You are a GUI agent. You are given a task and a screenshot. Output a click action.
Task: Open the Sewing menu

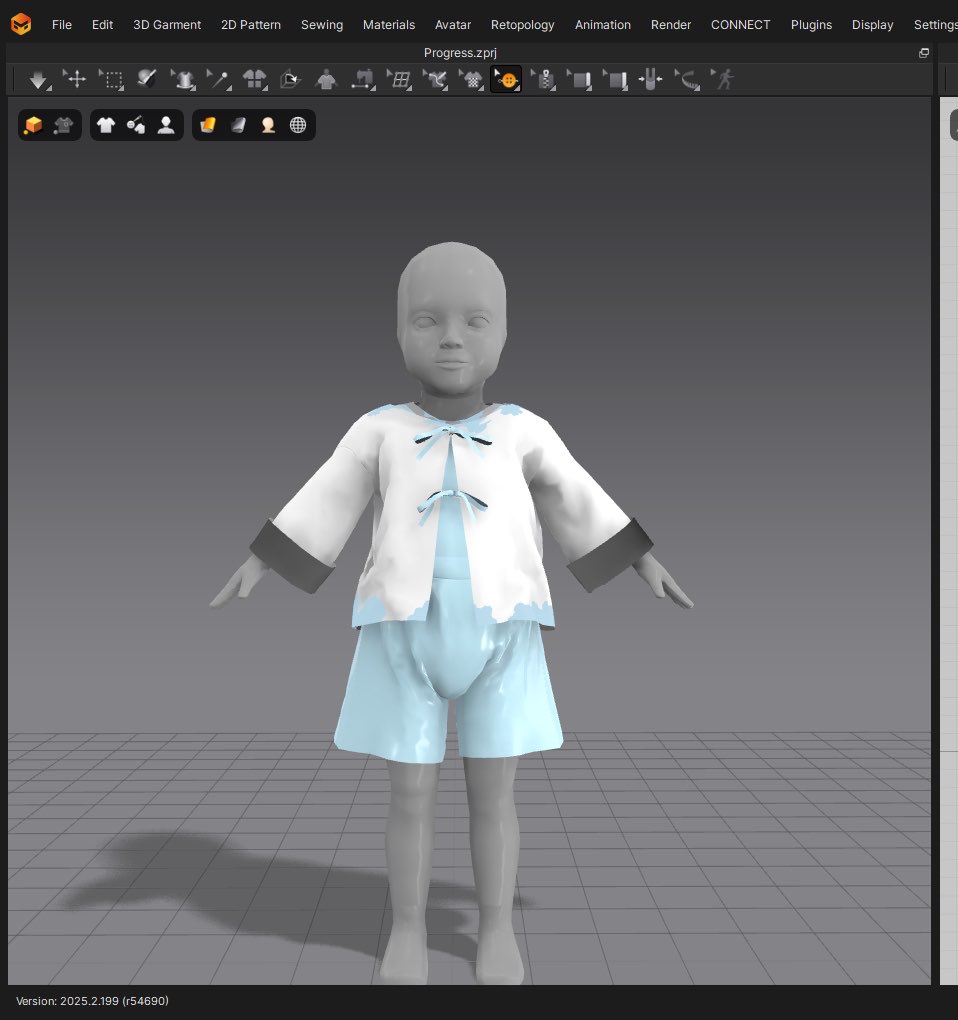click(x=322, y=25)
